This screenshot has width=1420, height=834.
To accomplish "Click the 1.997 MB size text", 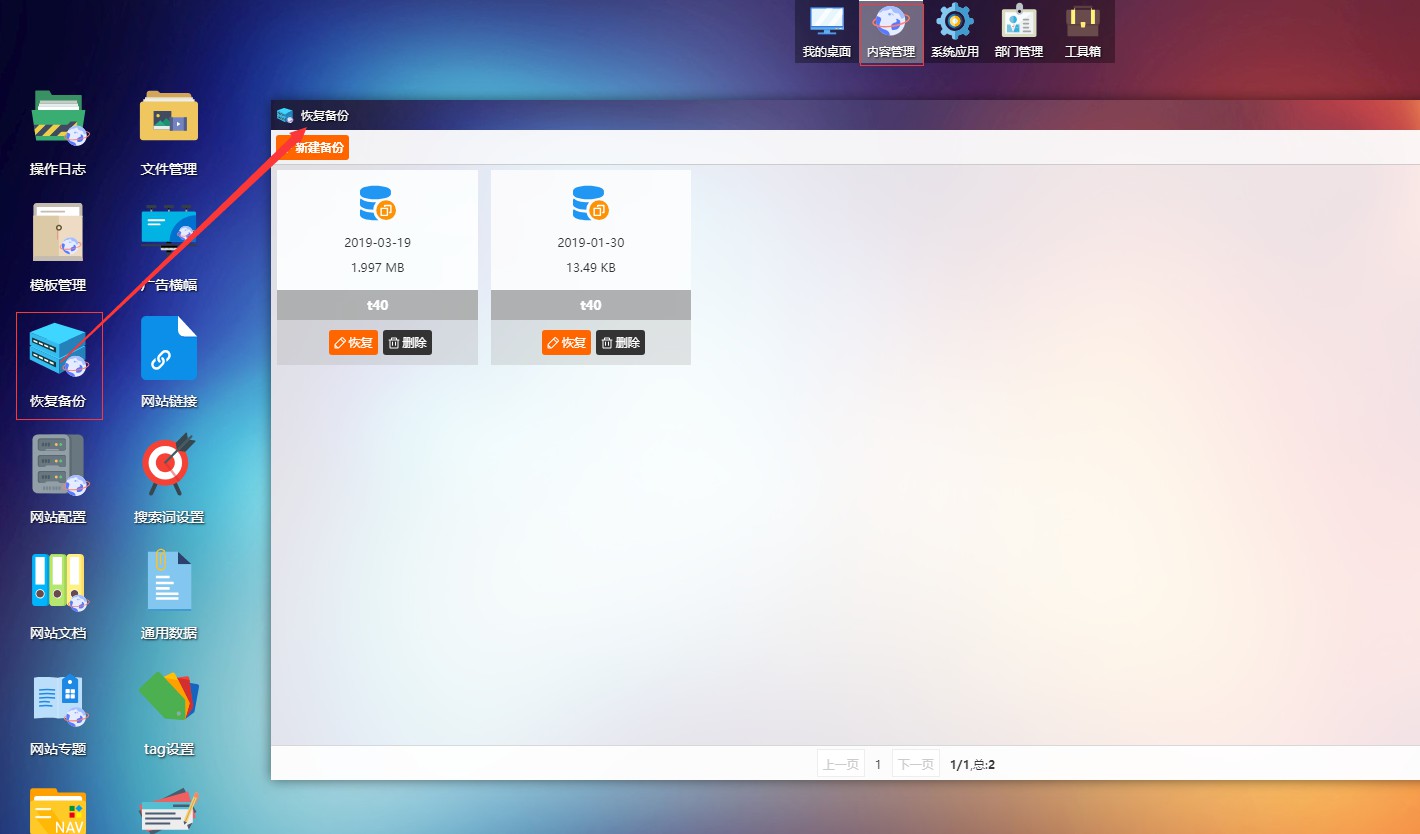I will click(377, 268).
